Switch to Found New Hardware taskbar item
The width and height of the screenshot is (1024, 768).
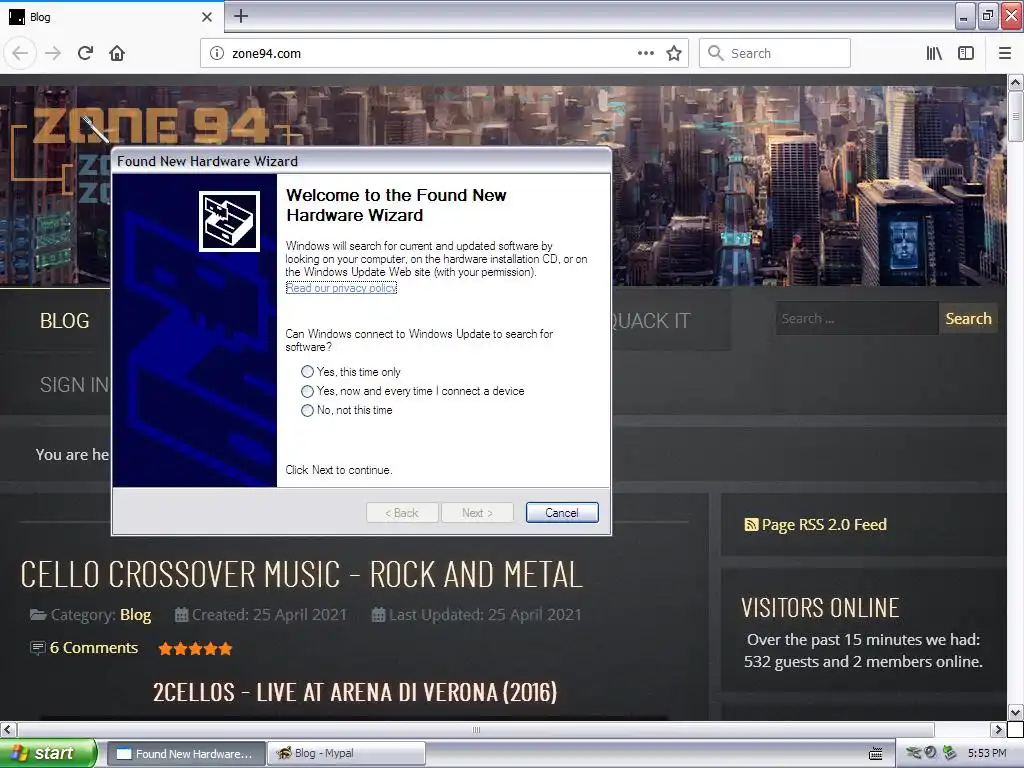click(186, 754)
